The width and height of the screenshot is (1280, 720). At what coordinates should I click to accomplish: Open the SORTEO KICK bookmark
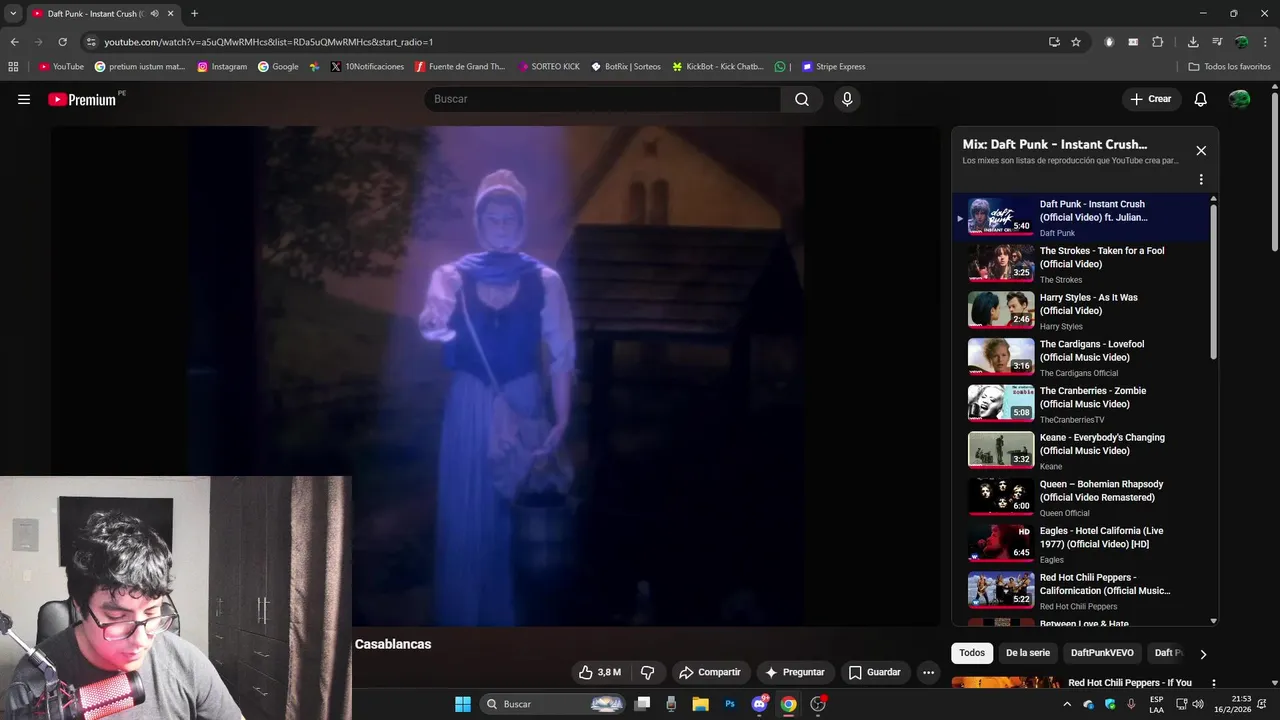pos(549,67)
